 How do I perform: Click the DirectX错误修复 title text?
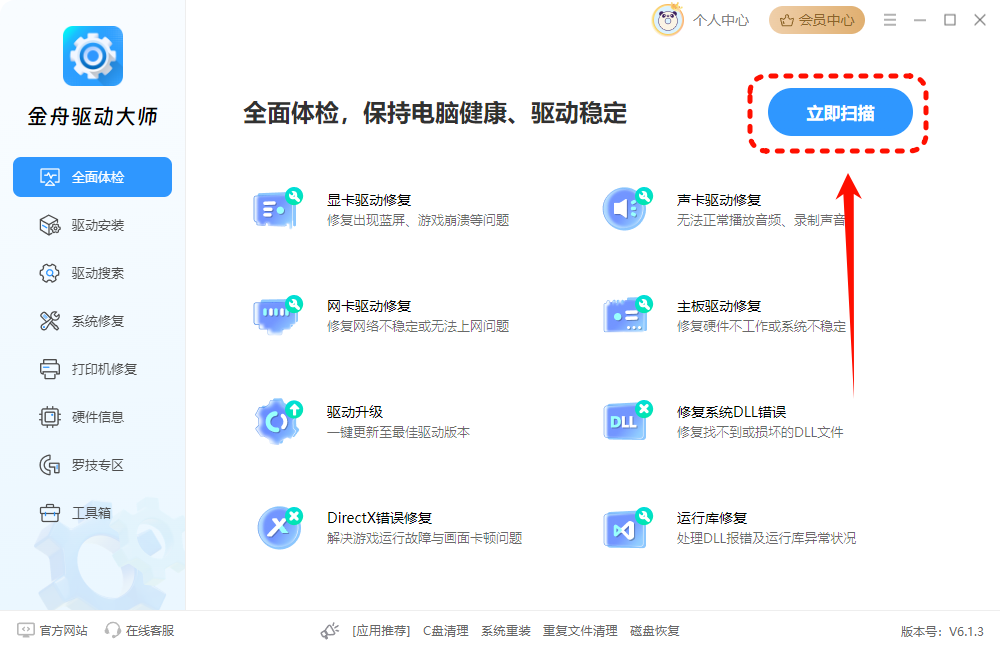(379, 518)
